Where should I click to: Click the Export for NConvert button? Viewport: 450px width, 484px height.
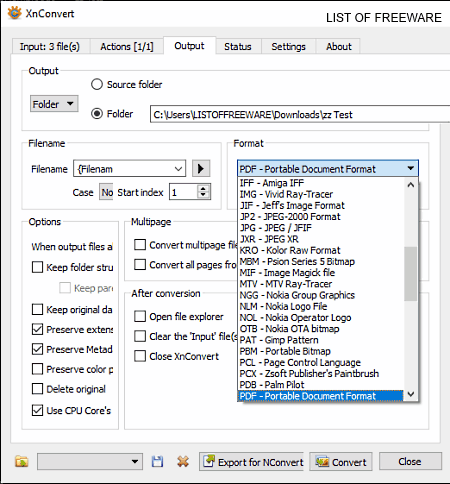(x=252, y=462)
